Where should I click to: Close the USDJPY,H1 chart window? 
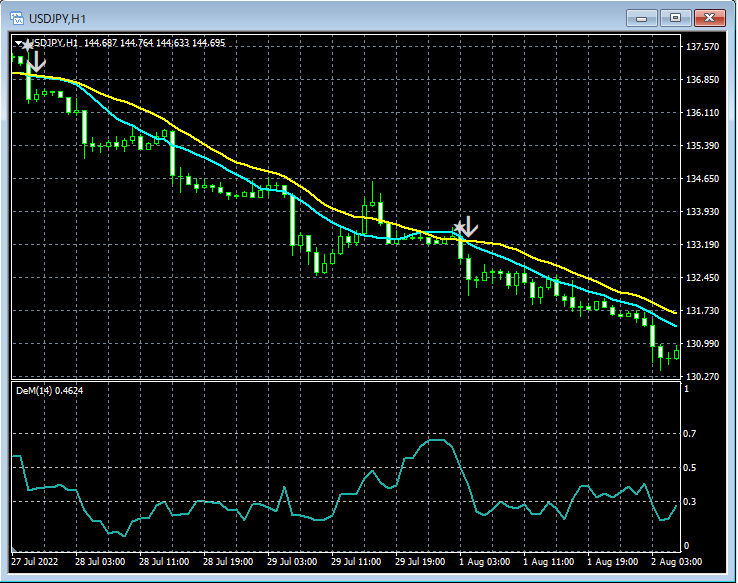click(x=709, y=18)
